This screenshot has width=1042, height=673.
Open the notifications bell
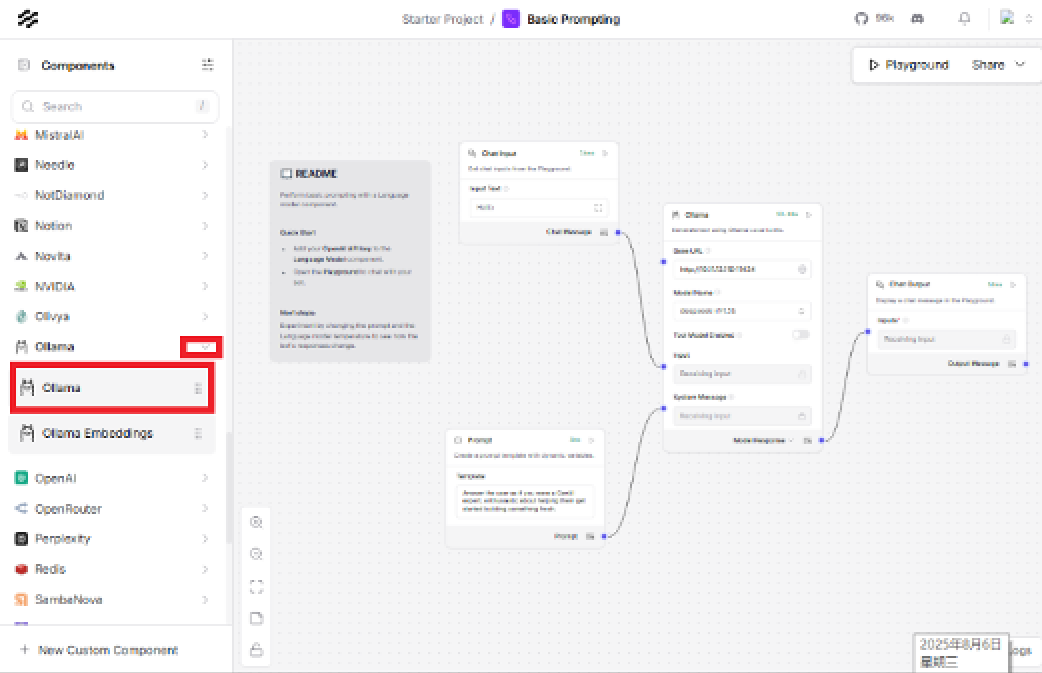[964, 19]
